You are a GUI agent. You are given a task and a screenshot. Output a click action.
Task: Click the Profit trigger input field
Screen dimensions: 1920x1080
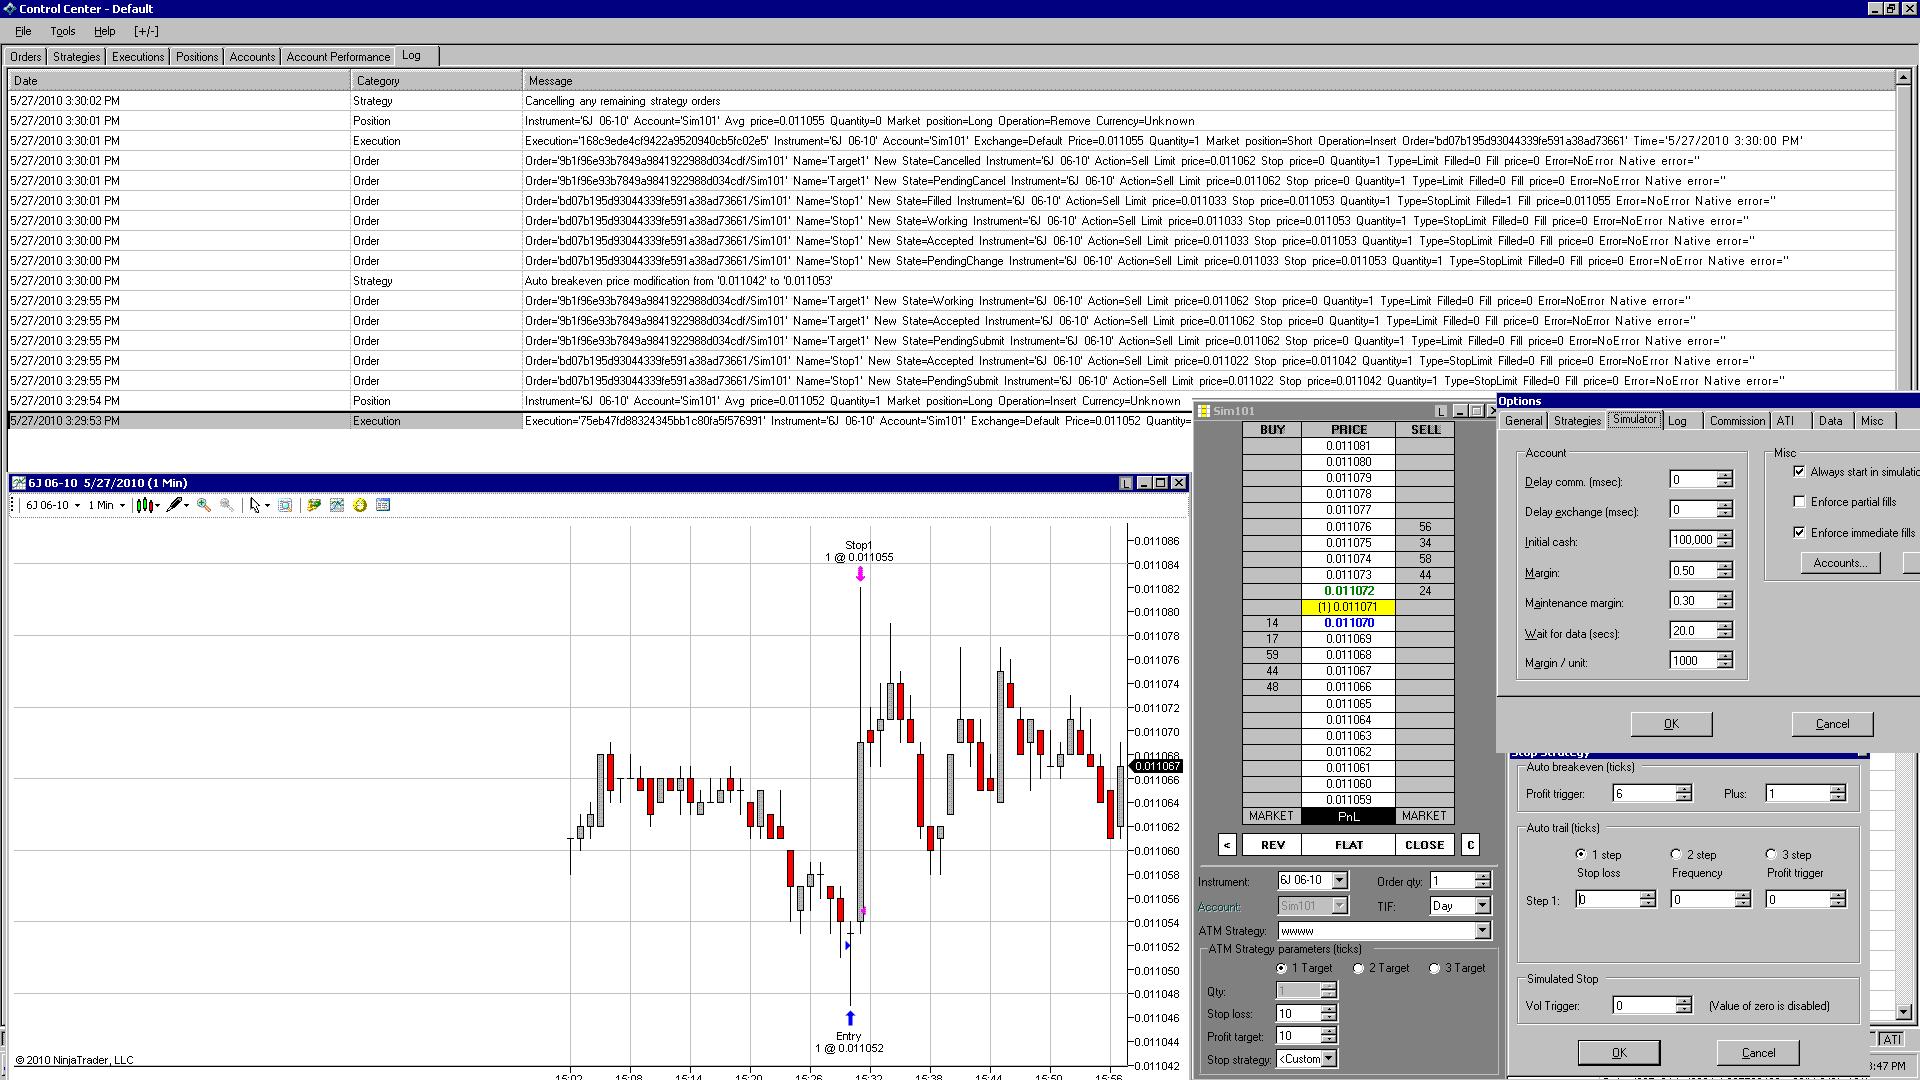(1644, 793)
